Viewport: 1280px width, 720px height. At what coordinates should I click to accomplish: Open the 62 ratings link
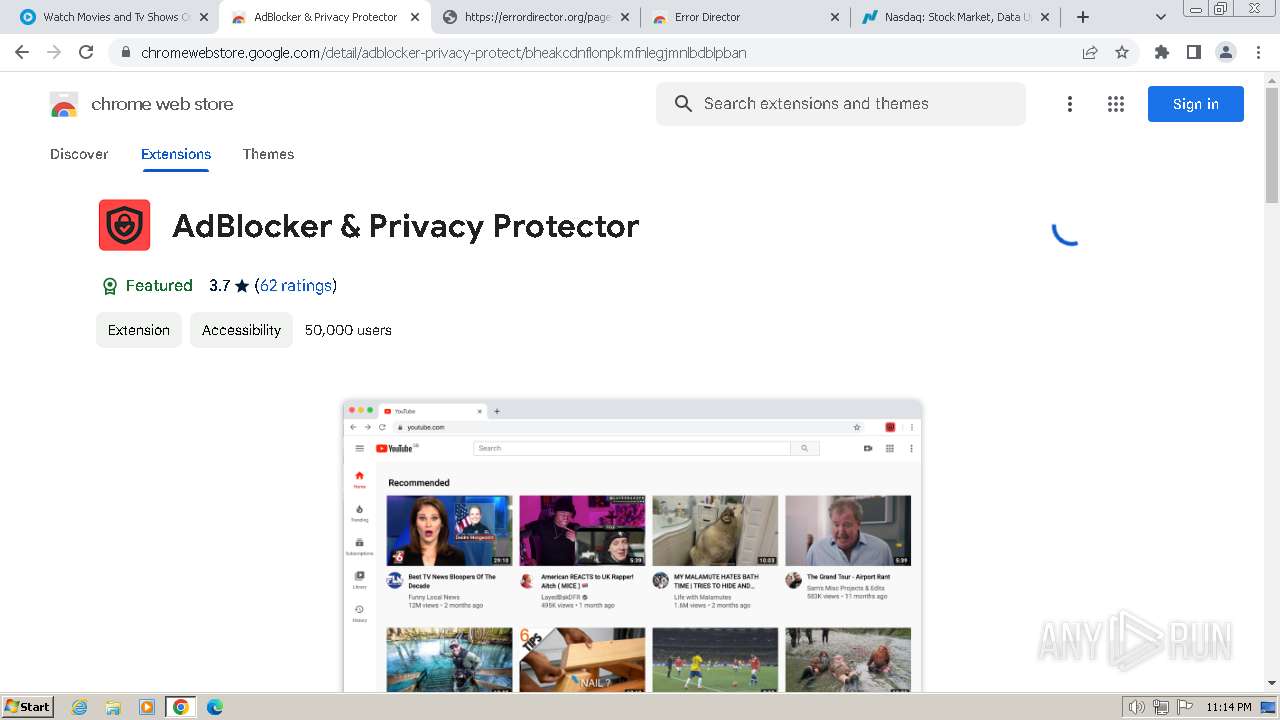pos(295,286)
